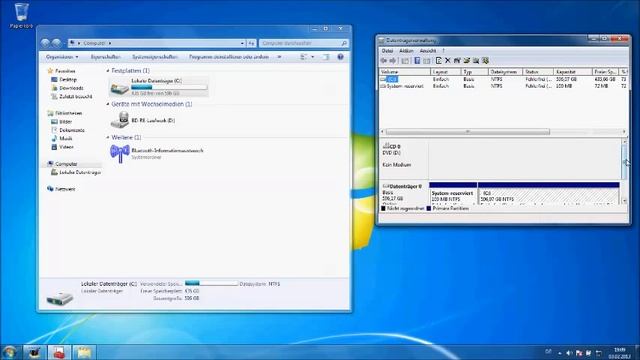Select the BD-RE Laufwerk (D:) drive
This screenshot has height=360, width=640.
tap(143, 120)
